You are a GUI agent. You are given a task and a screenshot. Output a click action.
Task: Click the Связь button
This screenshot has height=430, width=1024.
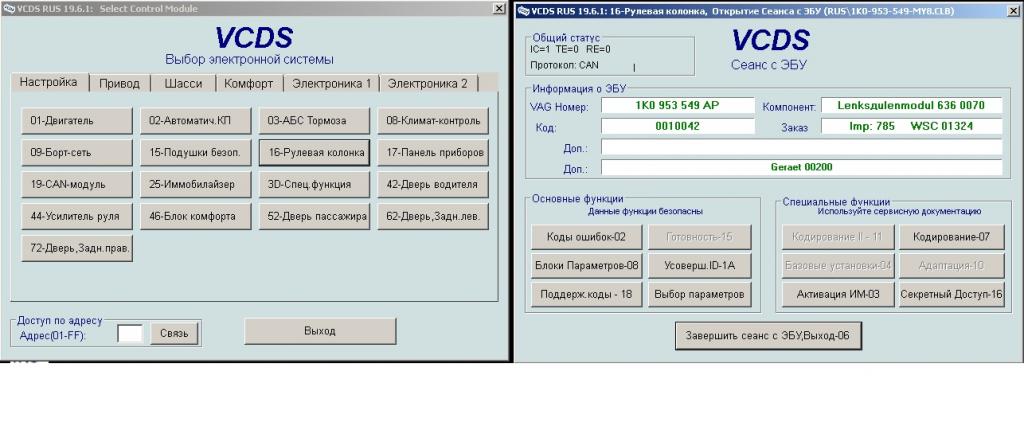(174, 333)
